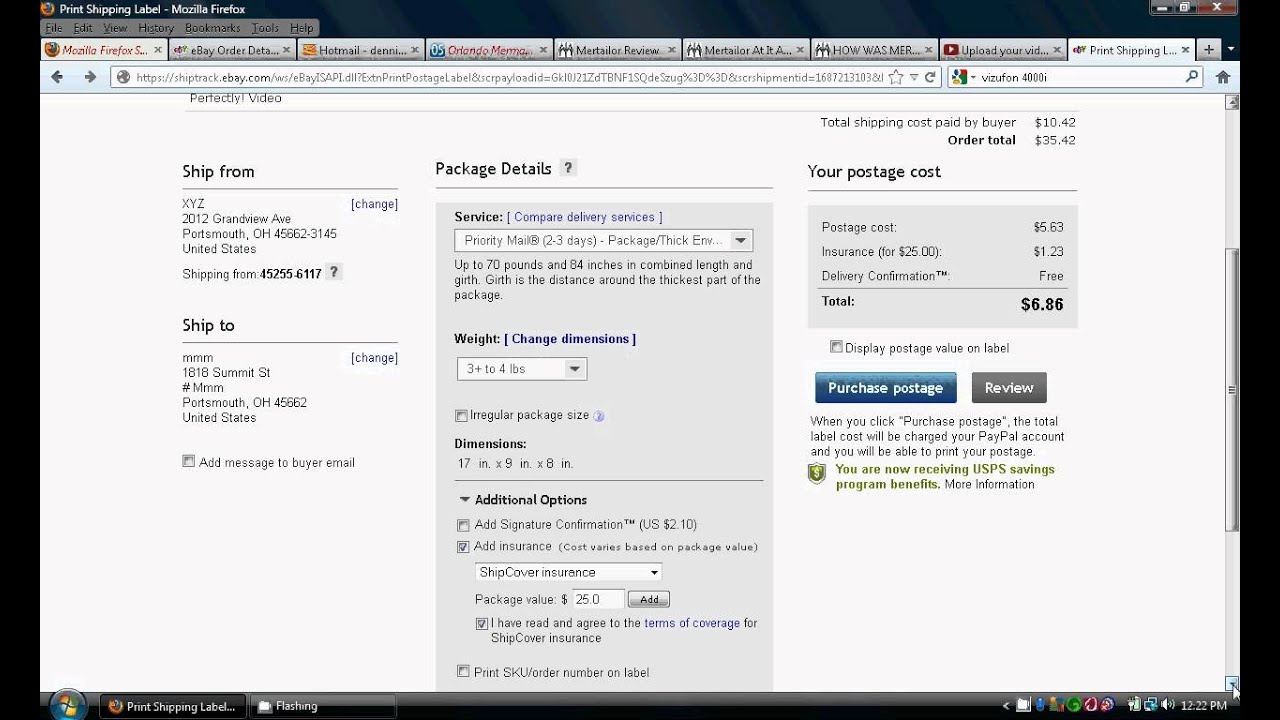This screenshot has height=720, width=1280.
Task: Click the Package value input field
Action: 597,599
